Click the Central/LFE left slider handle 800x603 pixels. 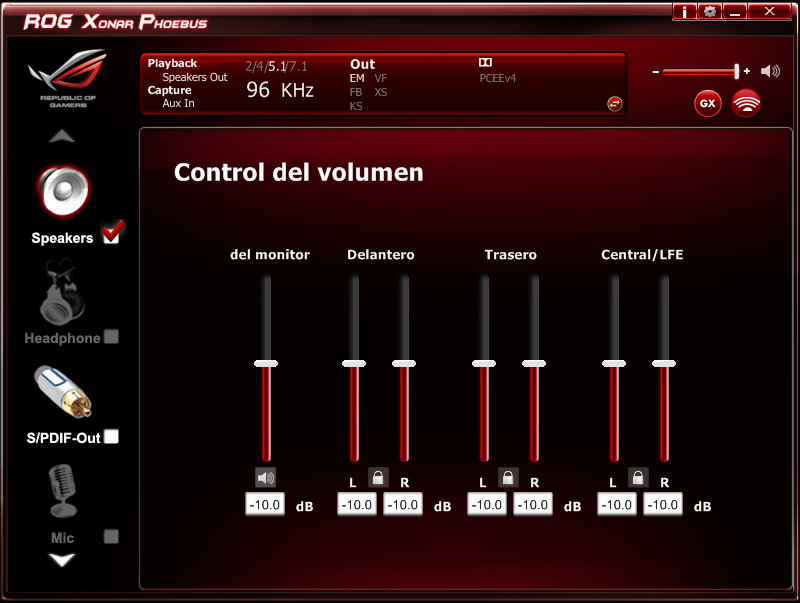(614, 363)
